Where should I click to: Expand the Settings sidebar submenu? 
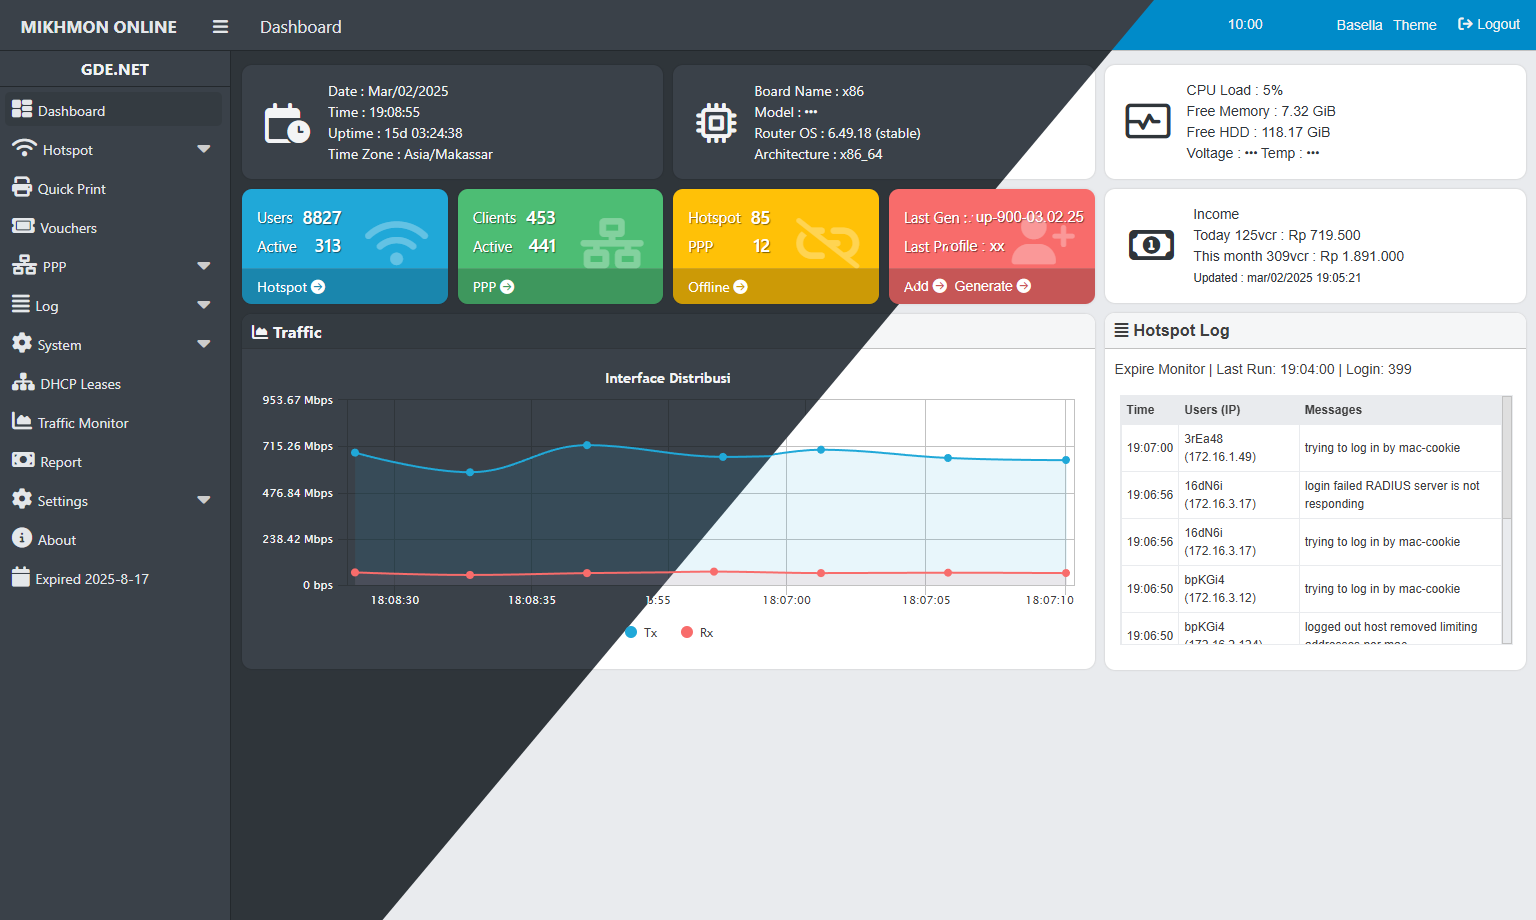(204, 501)
